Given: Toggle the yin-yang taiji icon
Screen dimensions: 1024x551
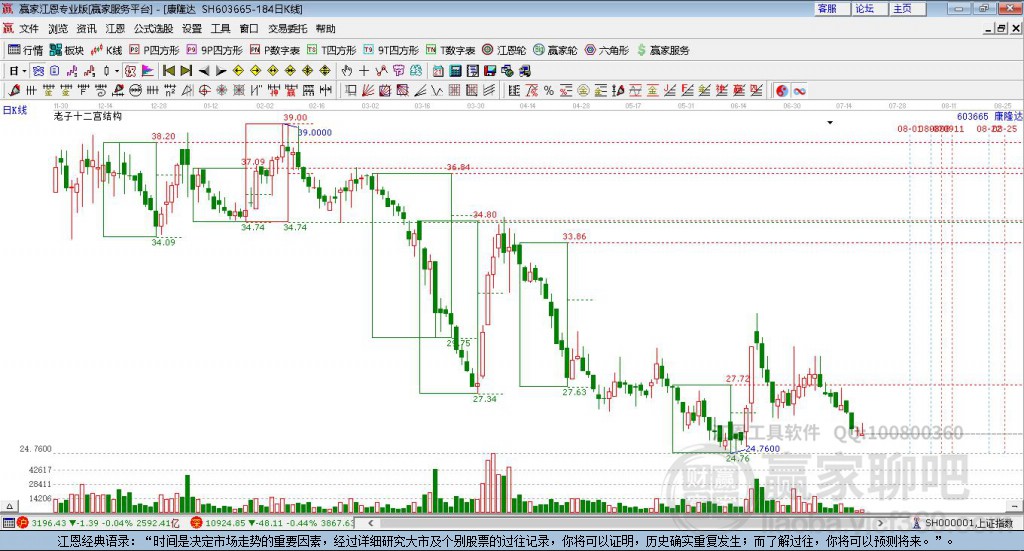Looking at the screenshot, I should 781,90.
